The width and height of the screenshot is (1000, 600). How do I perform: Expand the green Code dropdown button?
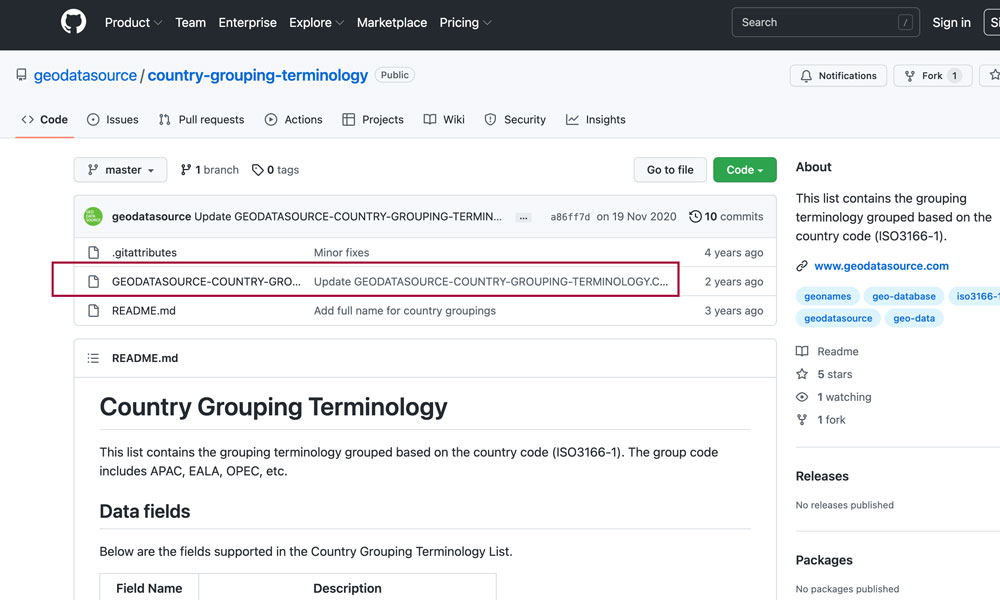tap(744, 170)
